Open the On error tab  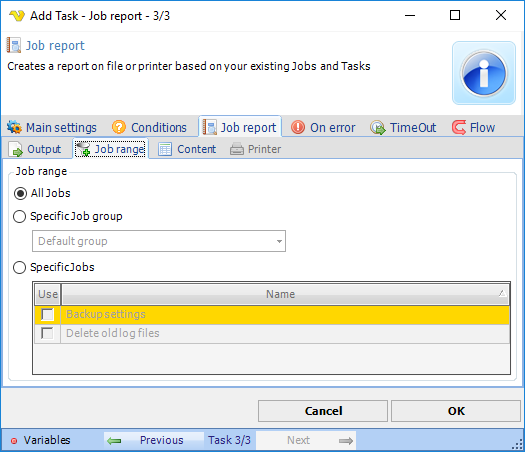point(323,128)
